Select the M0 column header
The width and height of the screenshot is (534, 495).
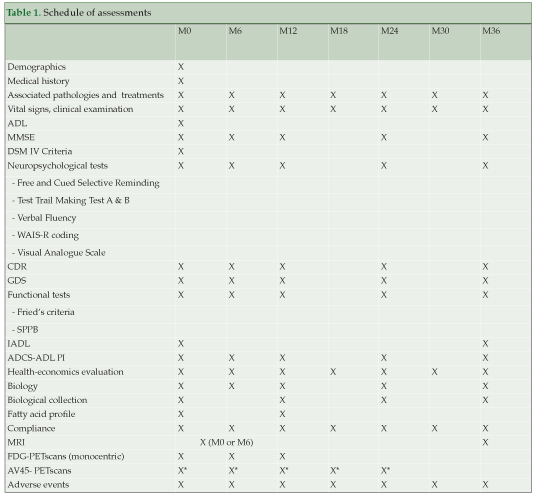coord(185,31)
